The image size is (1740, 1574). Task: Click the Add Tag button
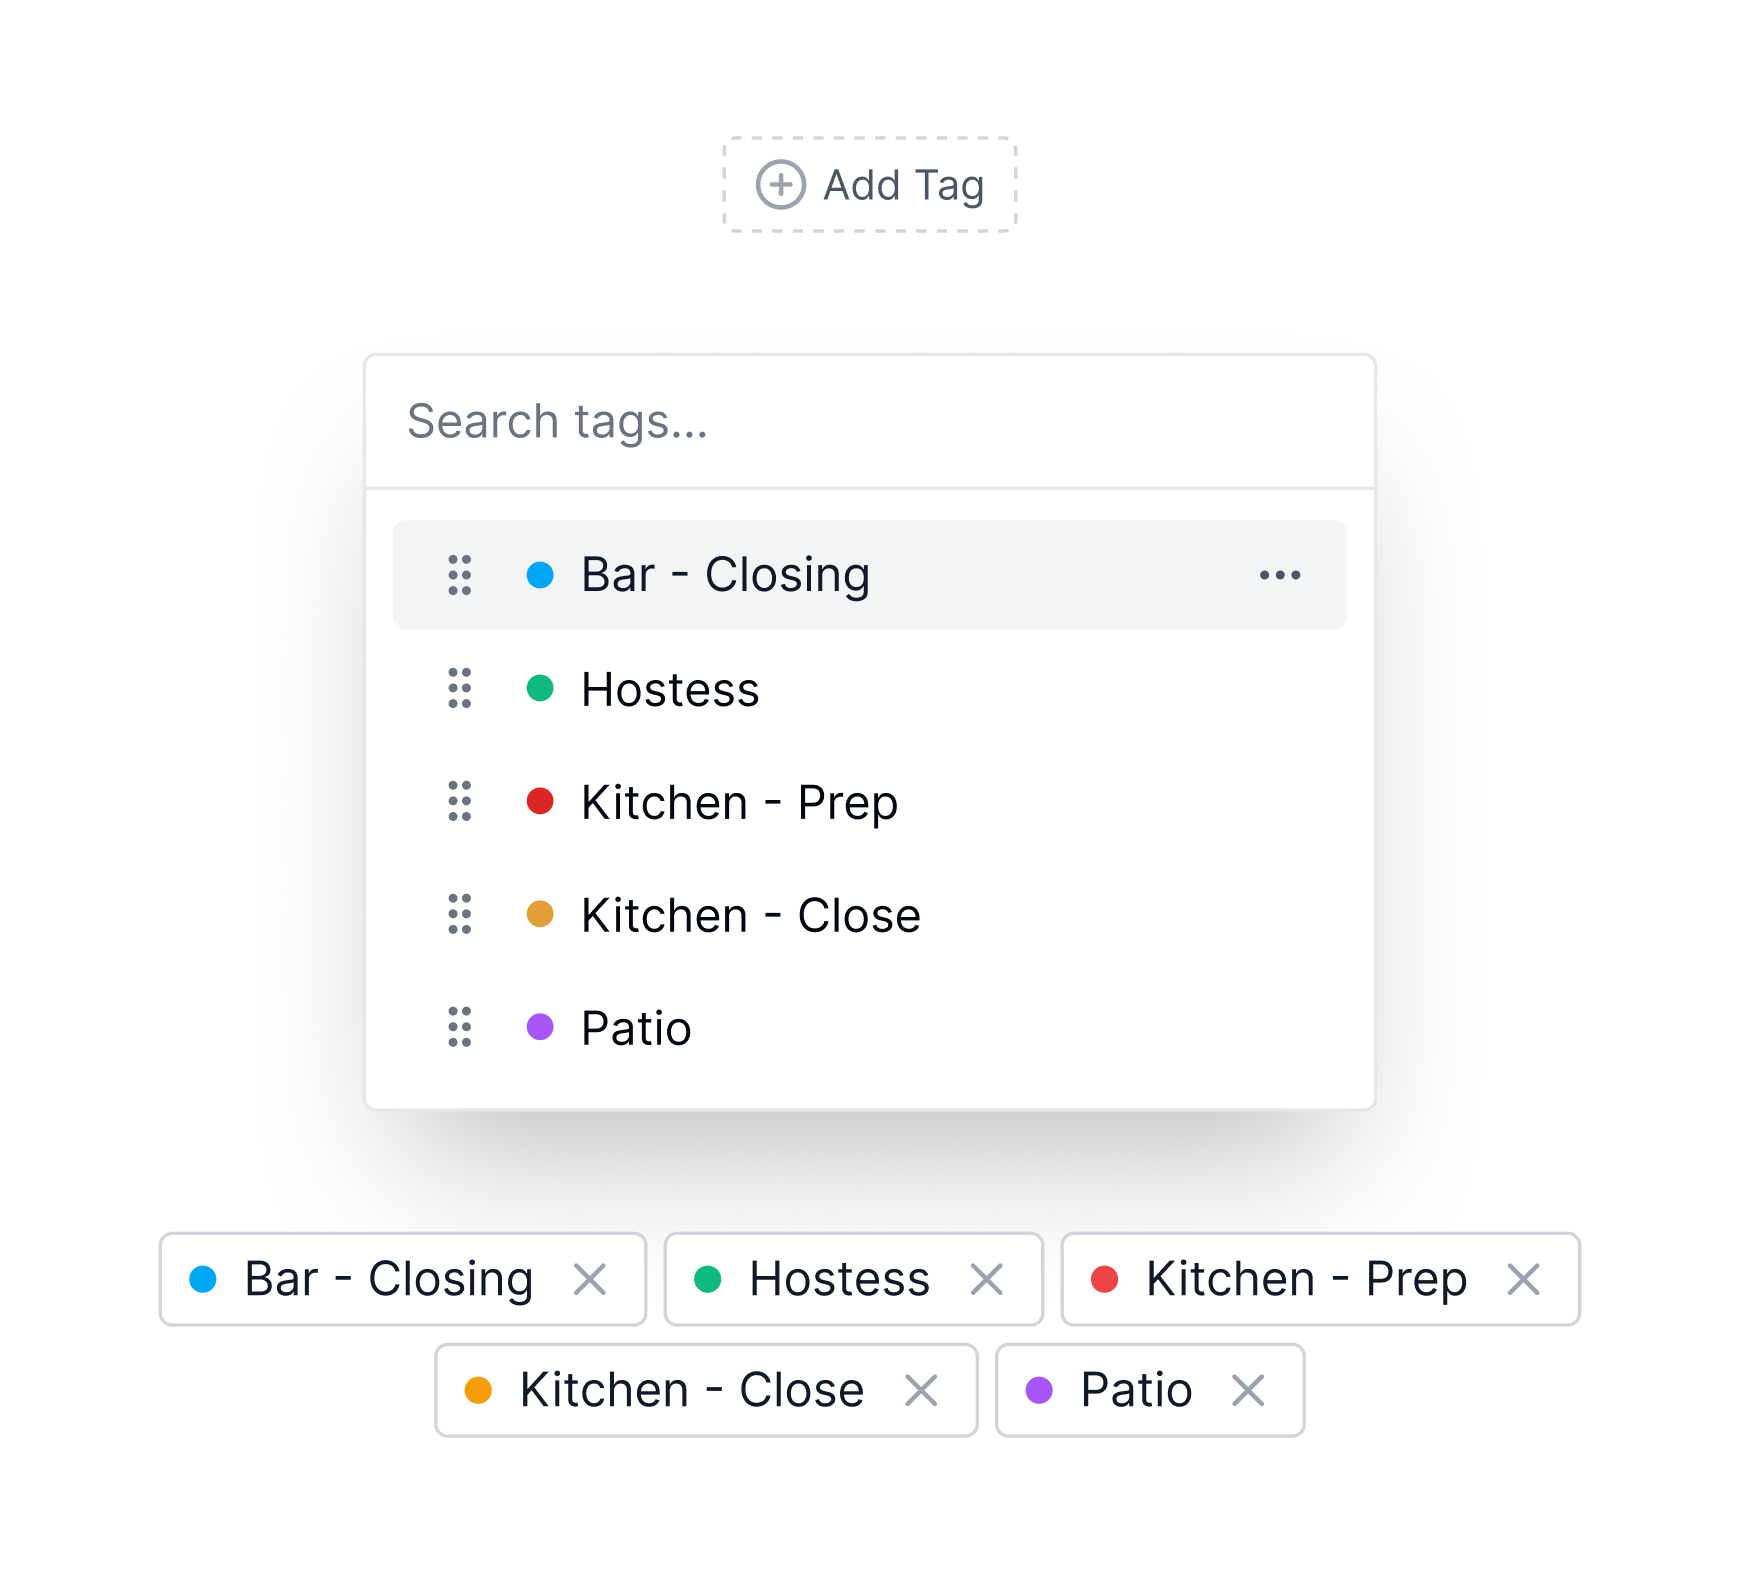(x=870, y=185)
